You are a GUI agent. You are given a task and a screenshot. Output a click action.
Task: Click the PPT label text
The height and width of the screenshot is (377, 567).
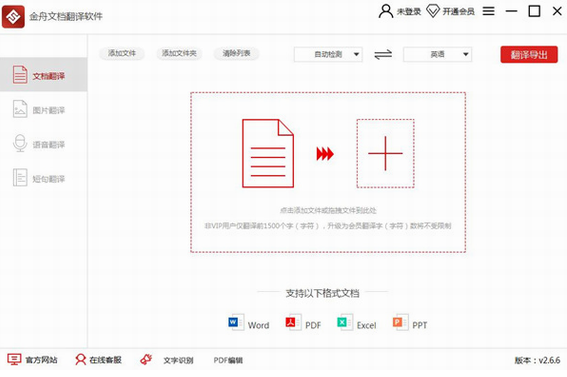[420, 325]
